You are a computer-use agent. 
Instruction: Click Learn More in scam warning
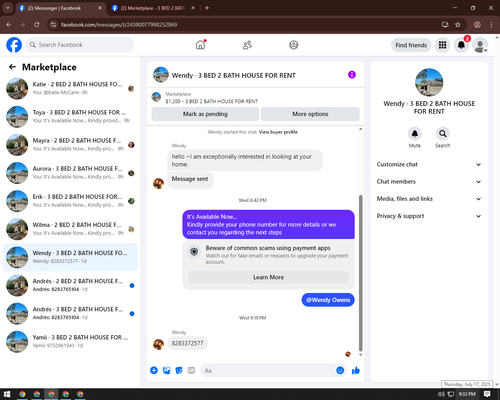(268, 277)
